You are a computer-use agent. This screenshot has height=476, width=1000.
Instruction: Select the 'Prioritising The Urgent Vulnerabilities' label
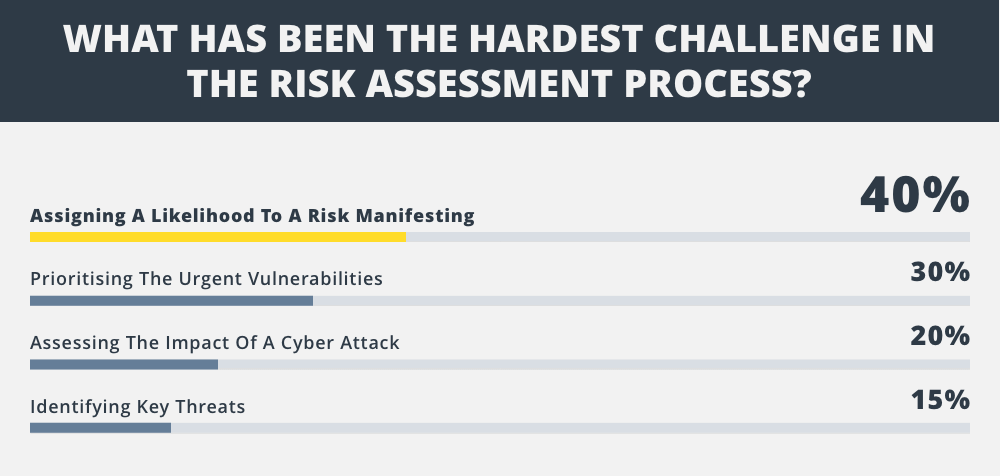[207, 279]
